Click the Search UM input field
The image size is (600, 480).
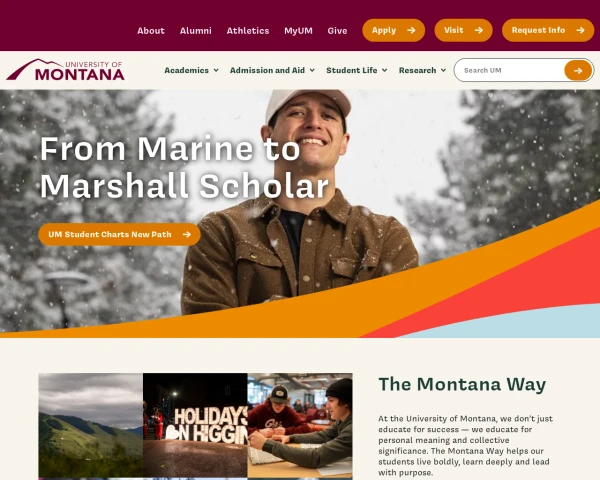(511, 70)
